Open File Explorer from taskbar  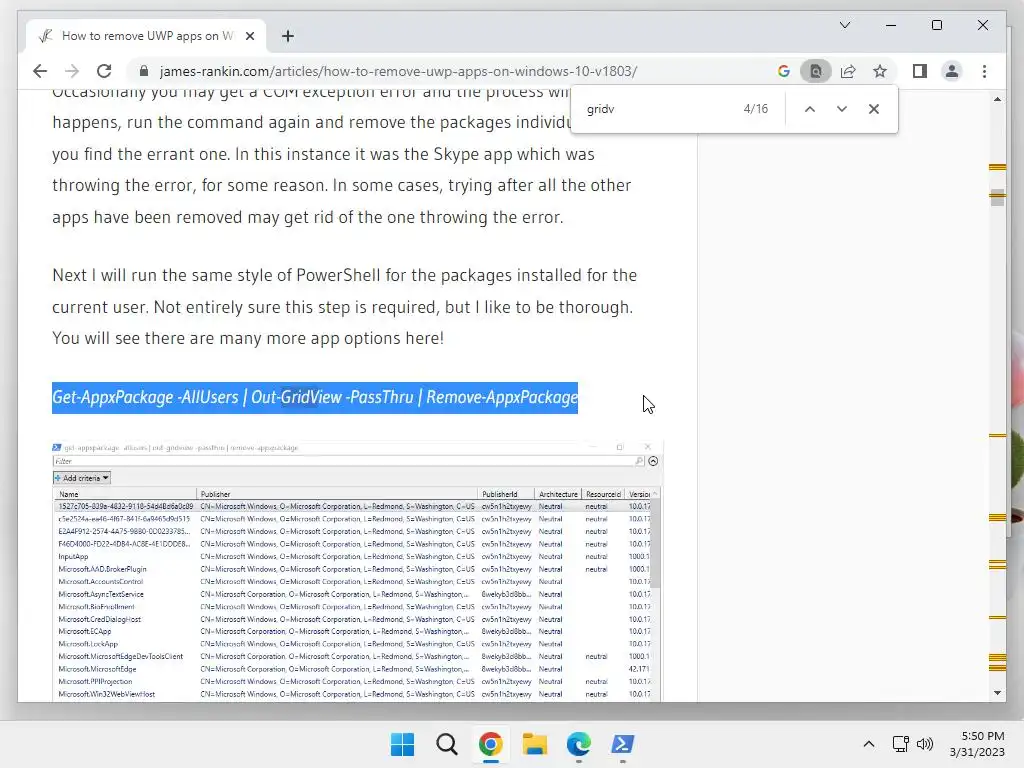click(534, 744)
